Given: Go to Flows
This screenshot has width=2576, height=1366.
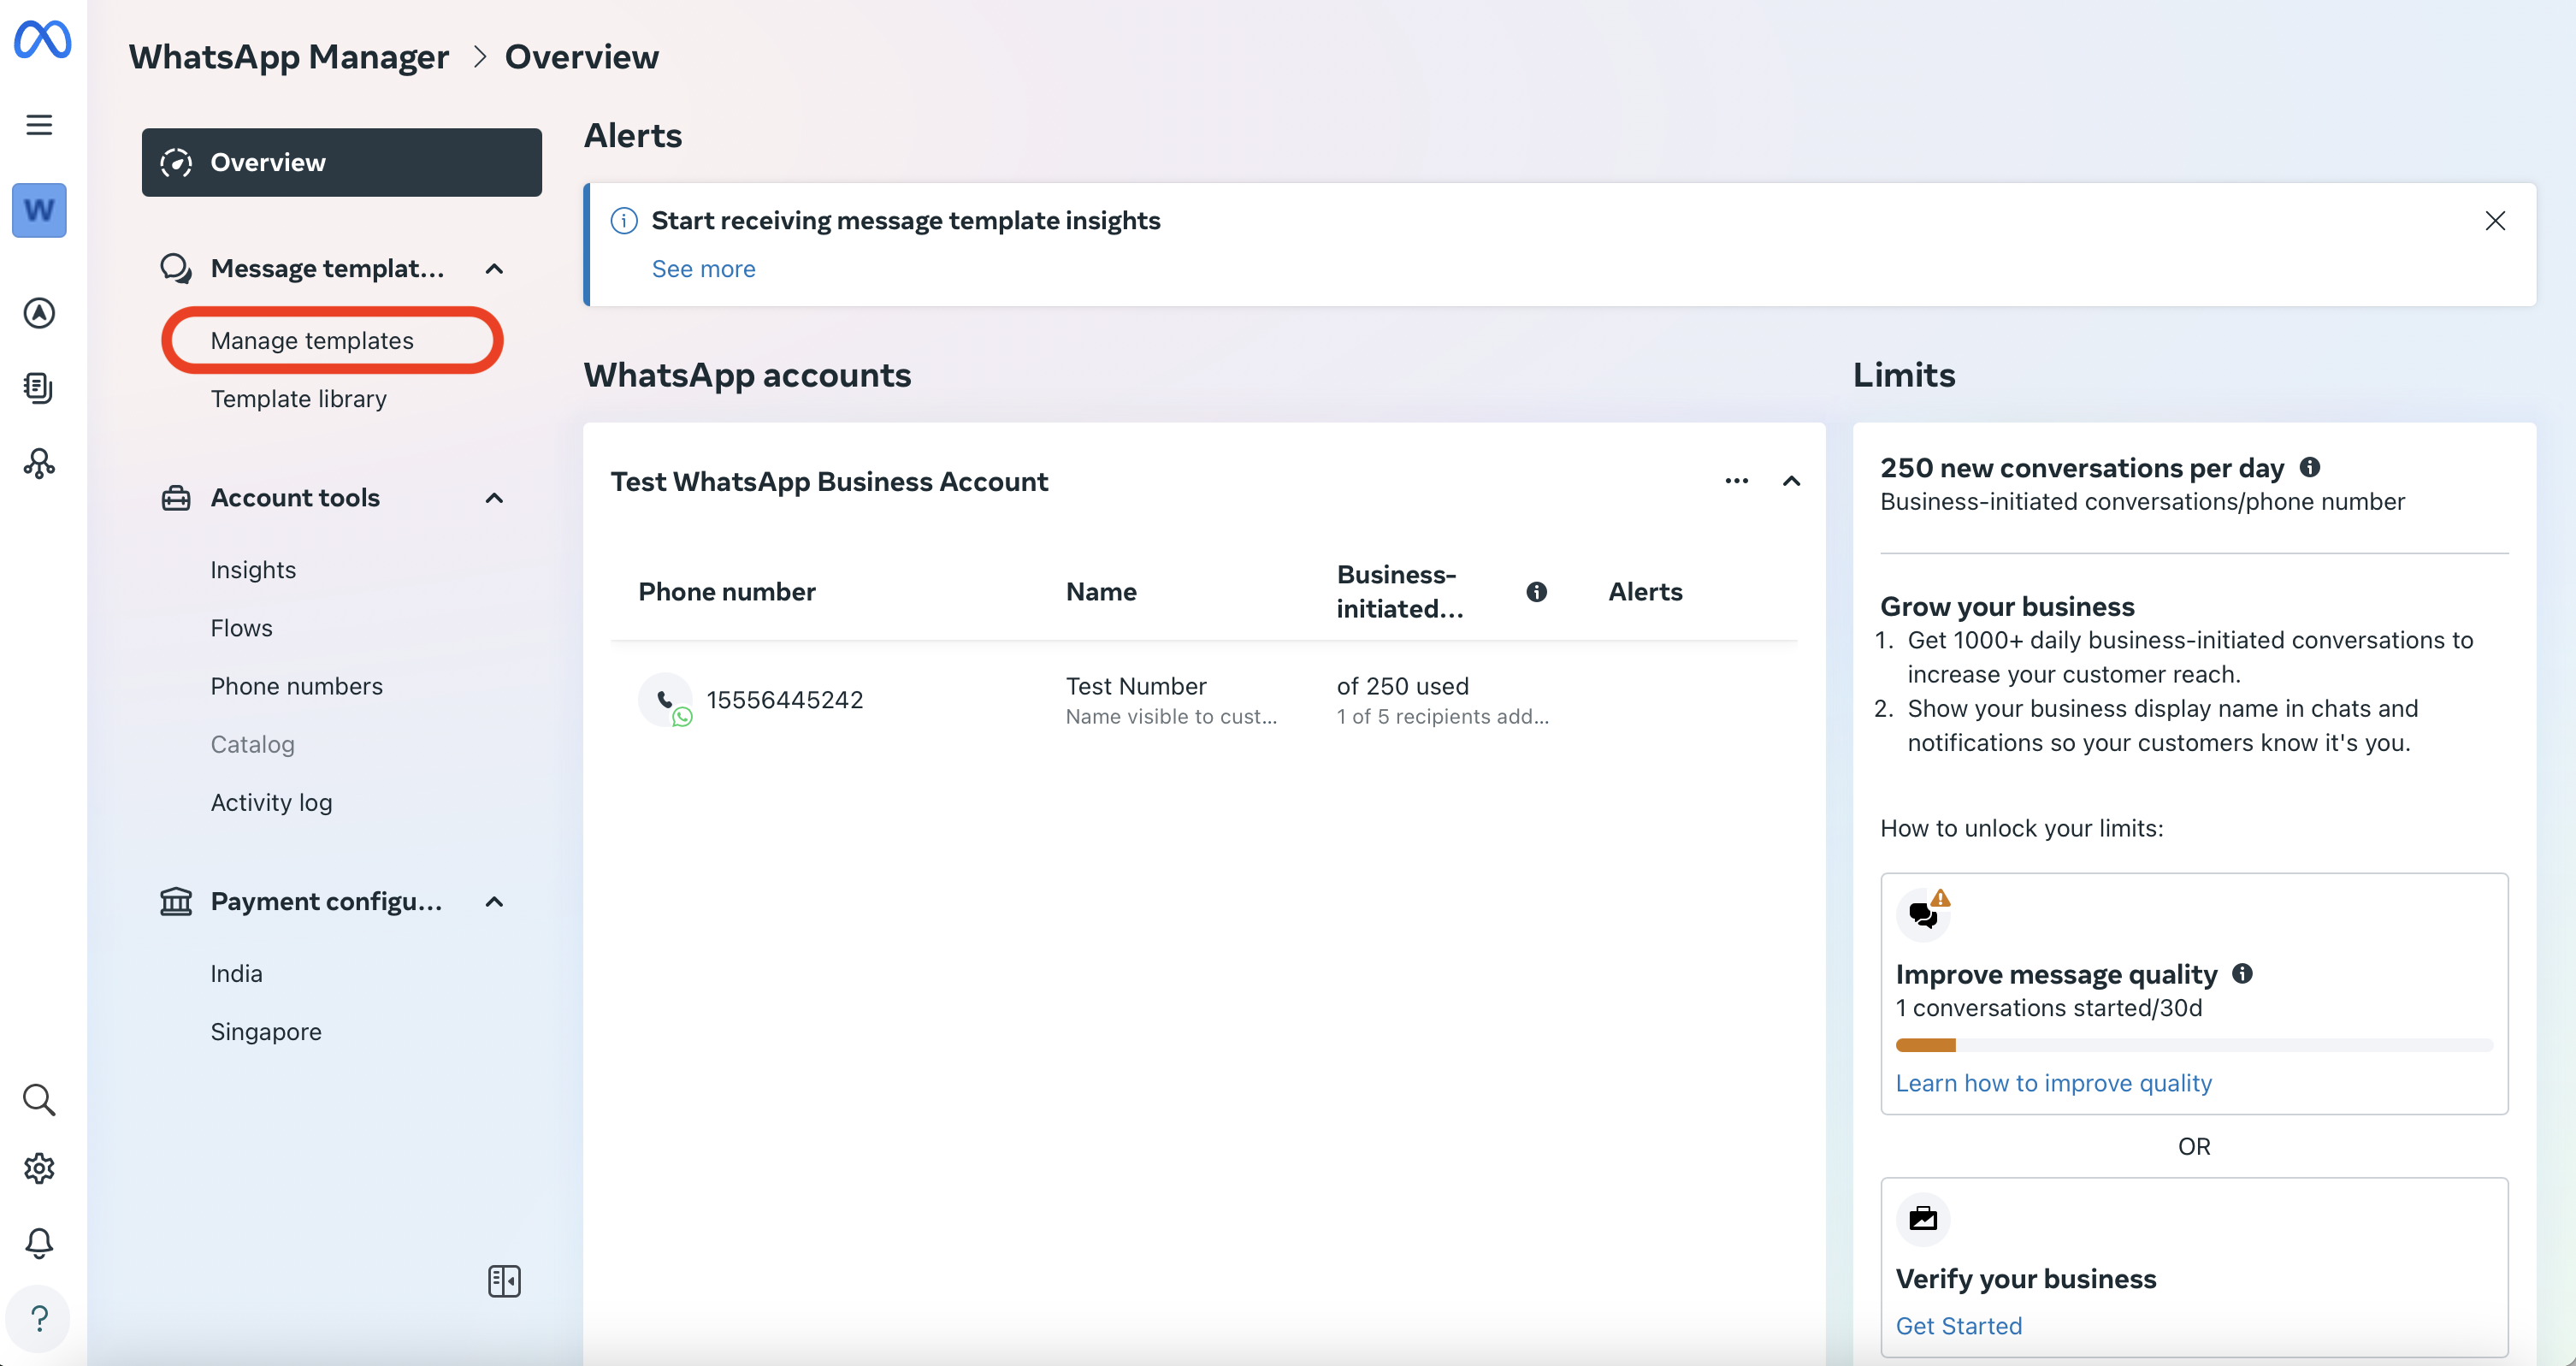Looking at the screenshot, I should [x=241, y=628].
